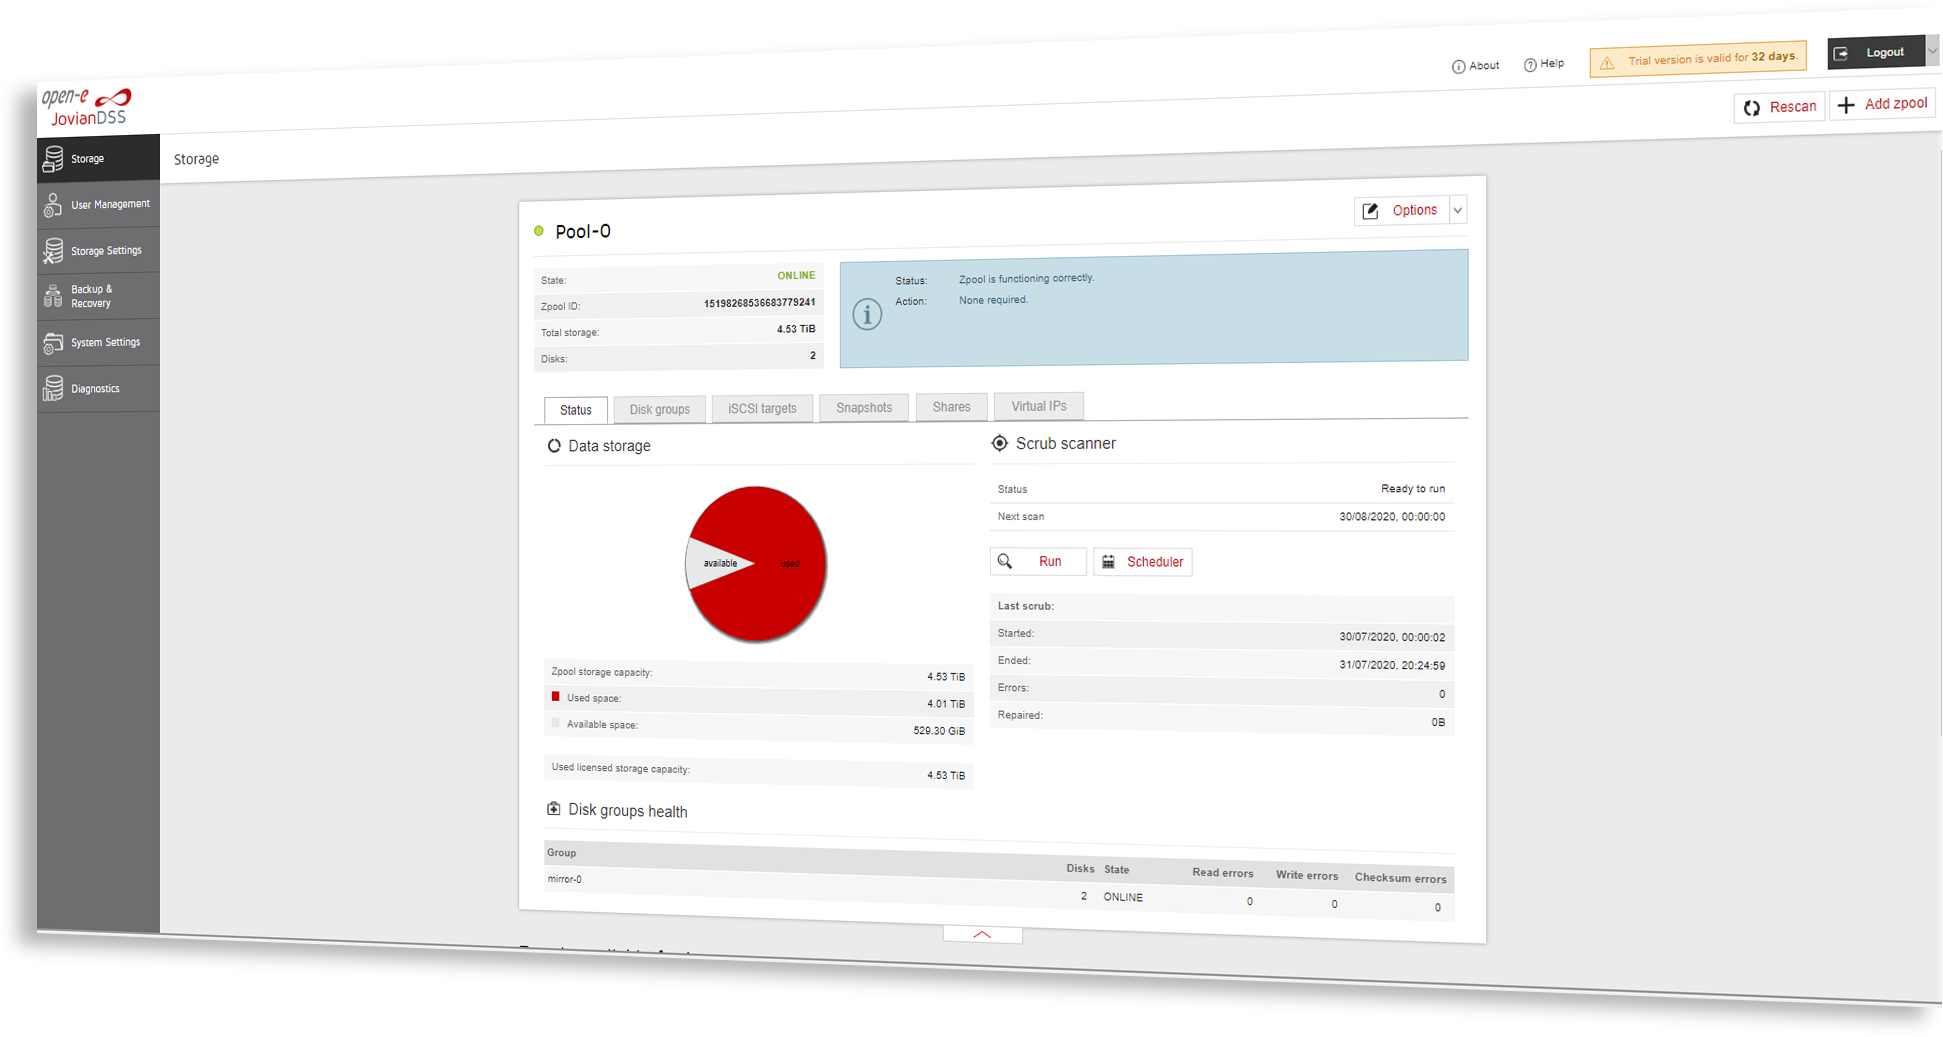1943x1037 pixels.
Task: Click the info icon in status box
Action: pos(867,315)
